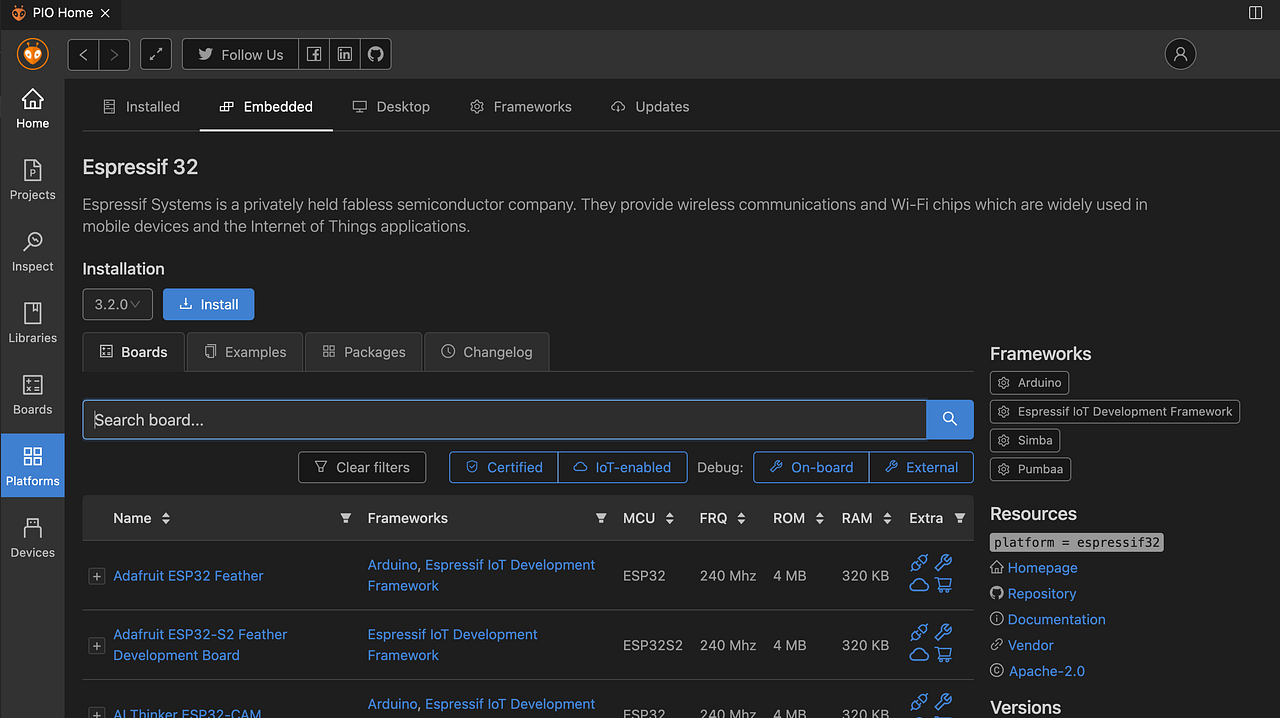Select the Platforms icon in the sidebar

32,465
